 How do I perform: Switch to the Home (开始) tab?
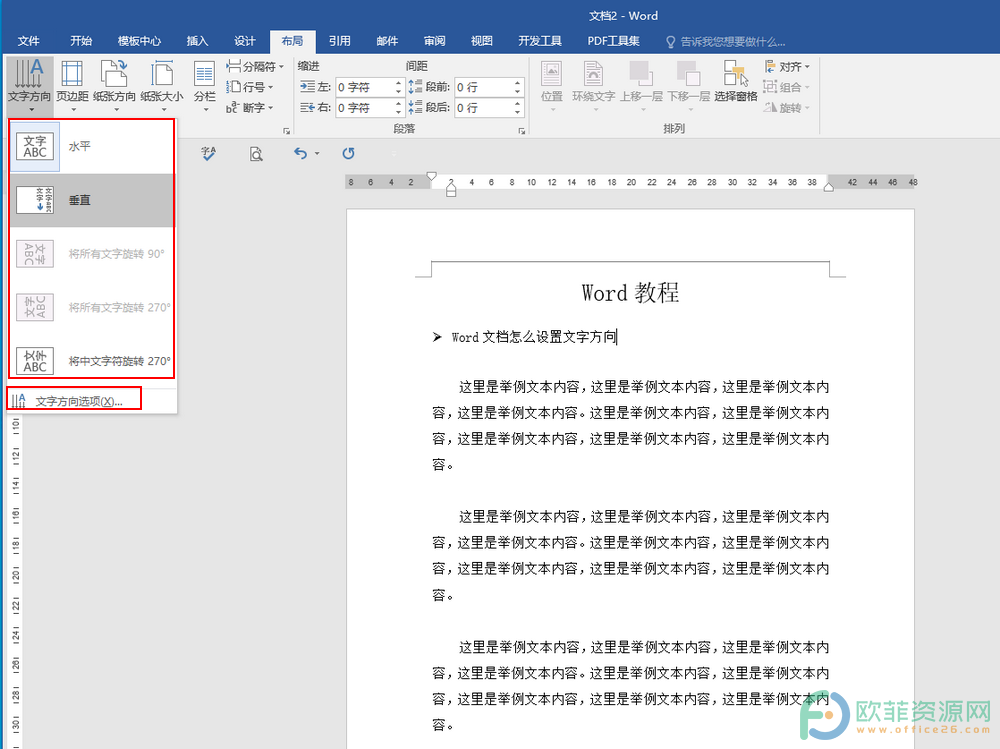pyautogui.click(x=81, y=41)
